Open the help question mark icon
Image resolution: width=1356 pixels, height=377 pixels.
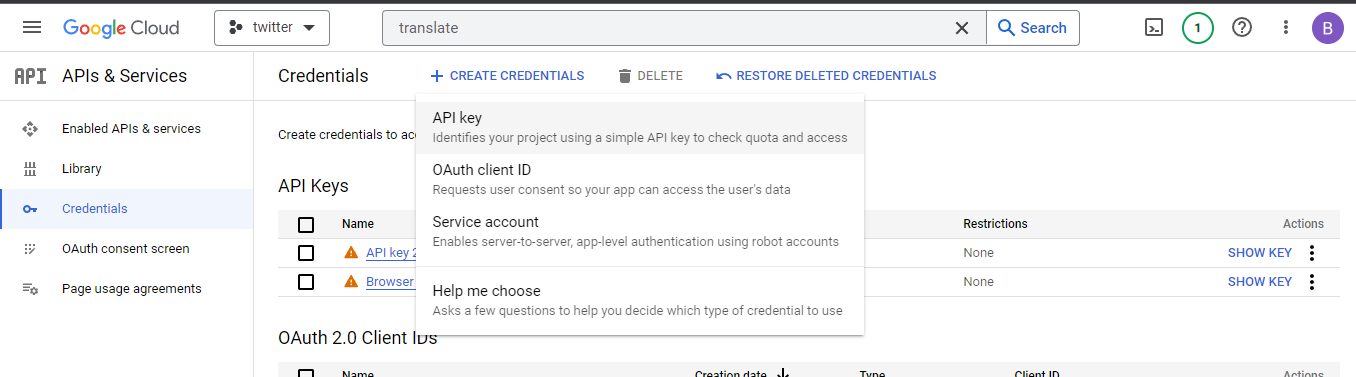coord(1242,28)
